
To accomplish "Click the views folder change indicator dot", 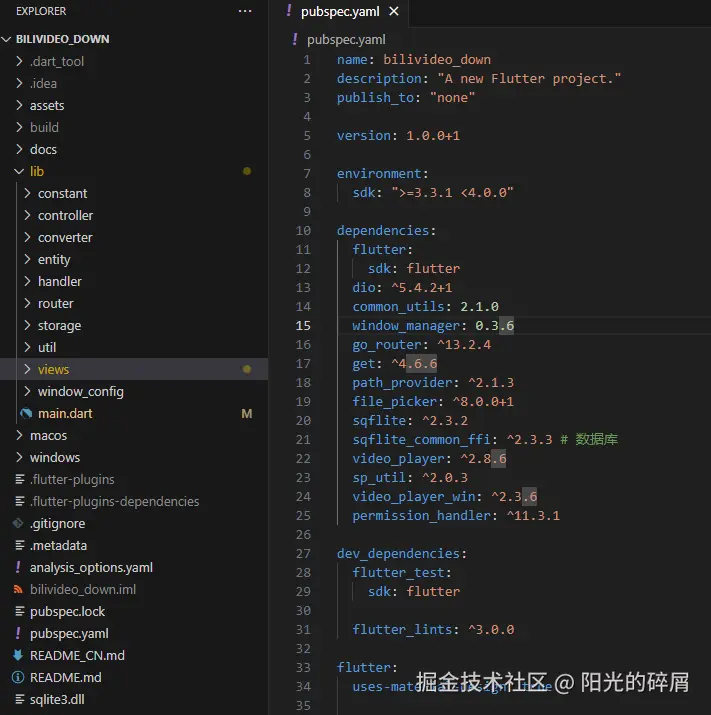I will pos(247,369).
